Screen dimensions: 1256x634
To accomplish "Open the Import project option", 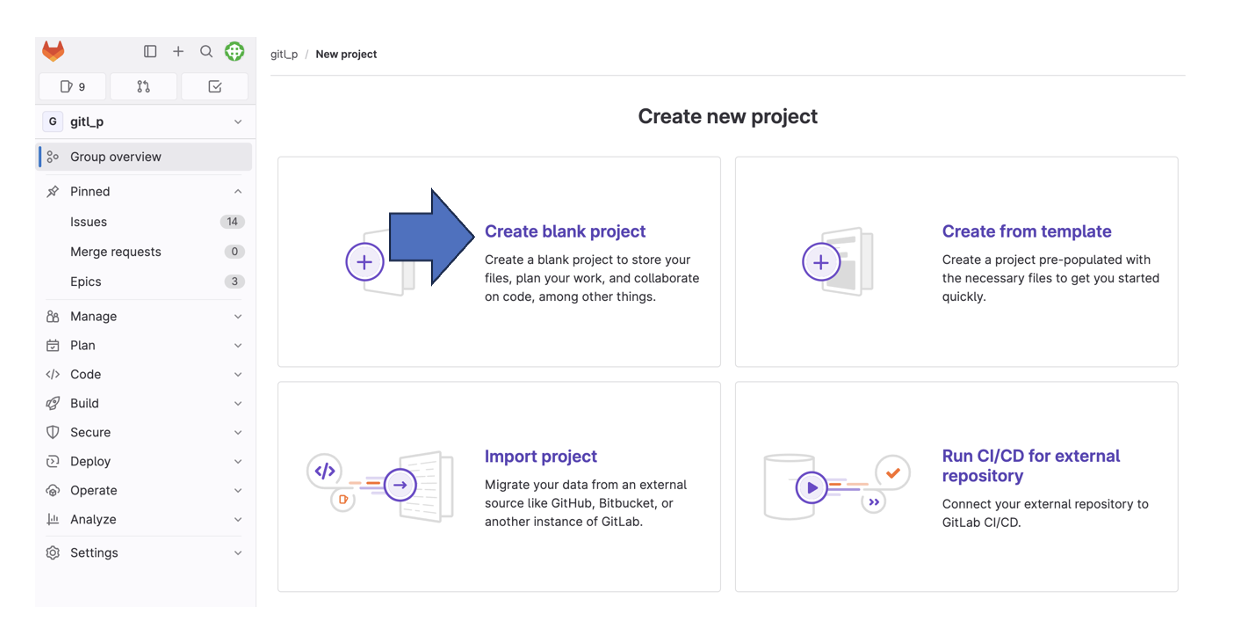I will pyautogui.click(x=541, y=456).
